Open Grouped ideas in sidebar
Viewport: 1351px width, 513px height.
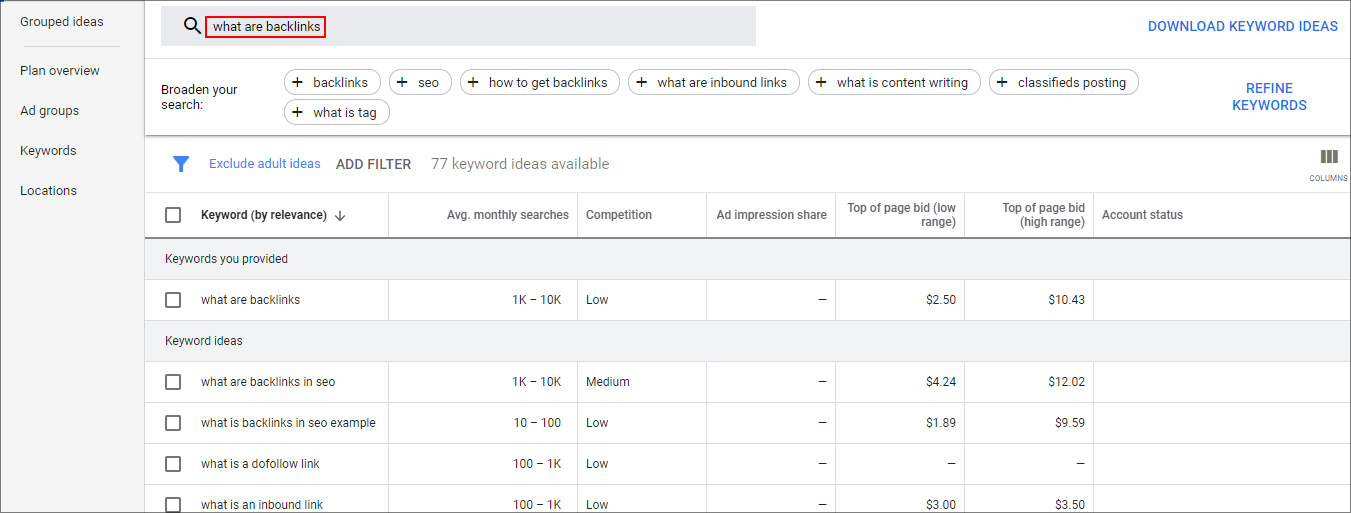pos(62,22)
